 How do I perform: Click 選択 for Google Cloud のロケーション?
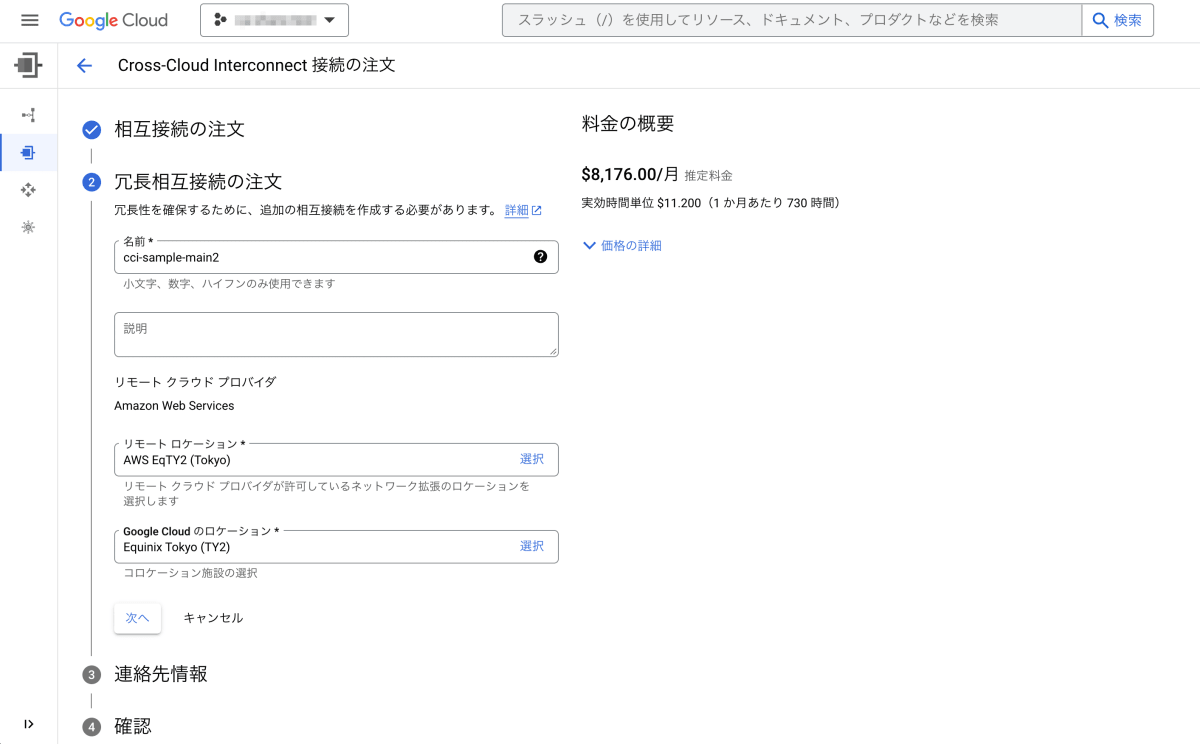pyautogui.click(x=532, y=547)
